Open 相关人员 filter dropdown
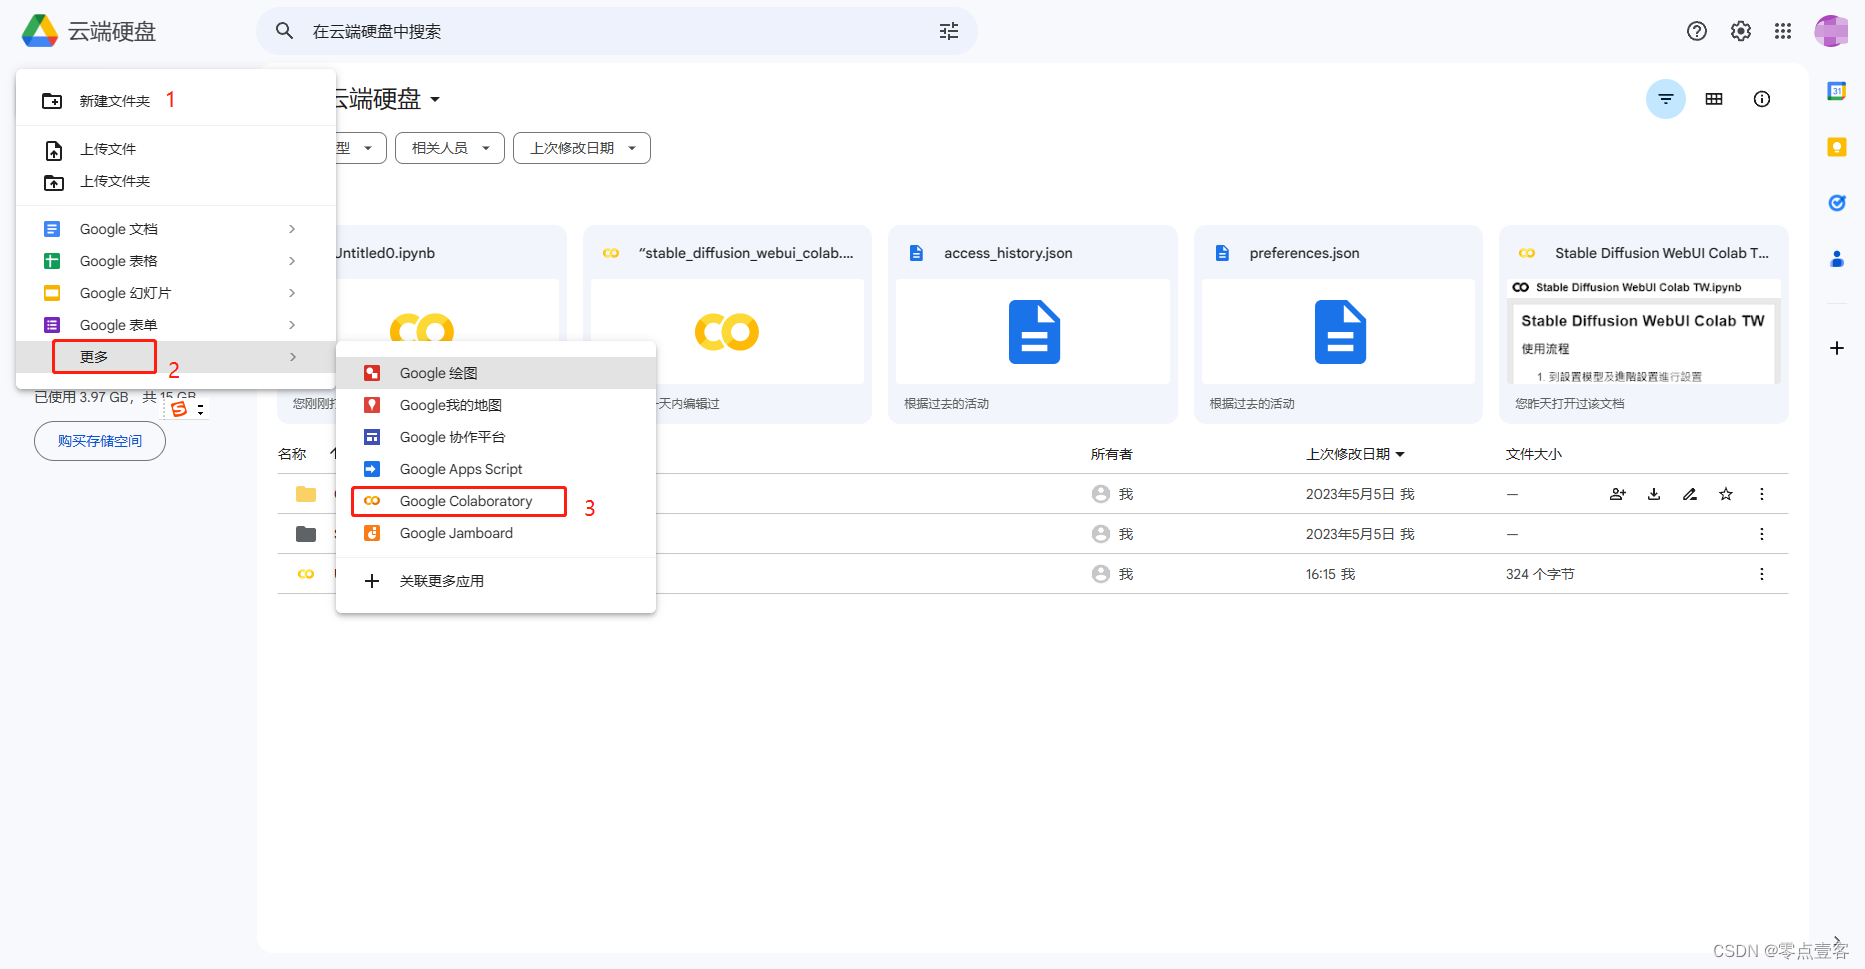Viewport: 1865px width, 969px height. 450,148
